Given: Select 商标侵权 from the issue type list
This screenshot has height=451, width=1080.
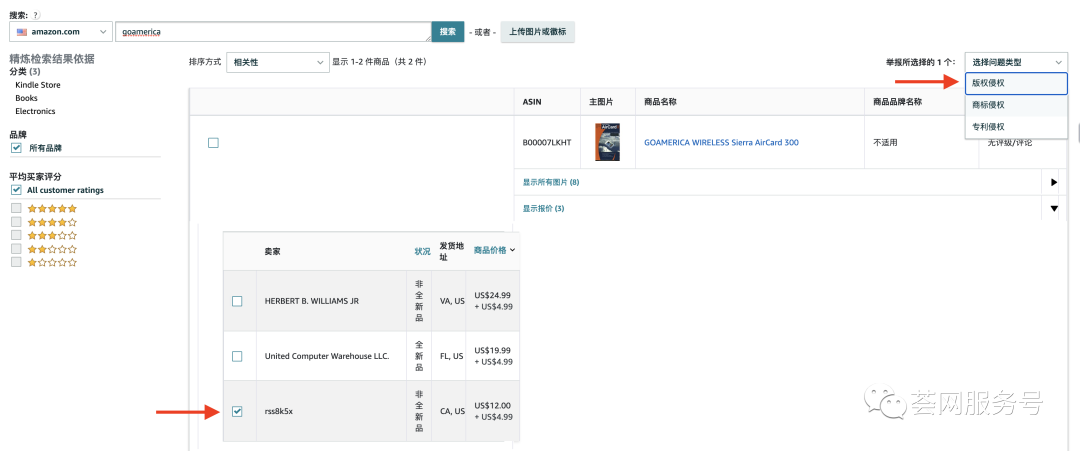Looking at the screenshot, I should pos(1016,105).
